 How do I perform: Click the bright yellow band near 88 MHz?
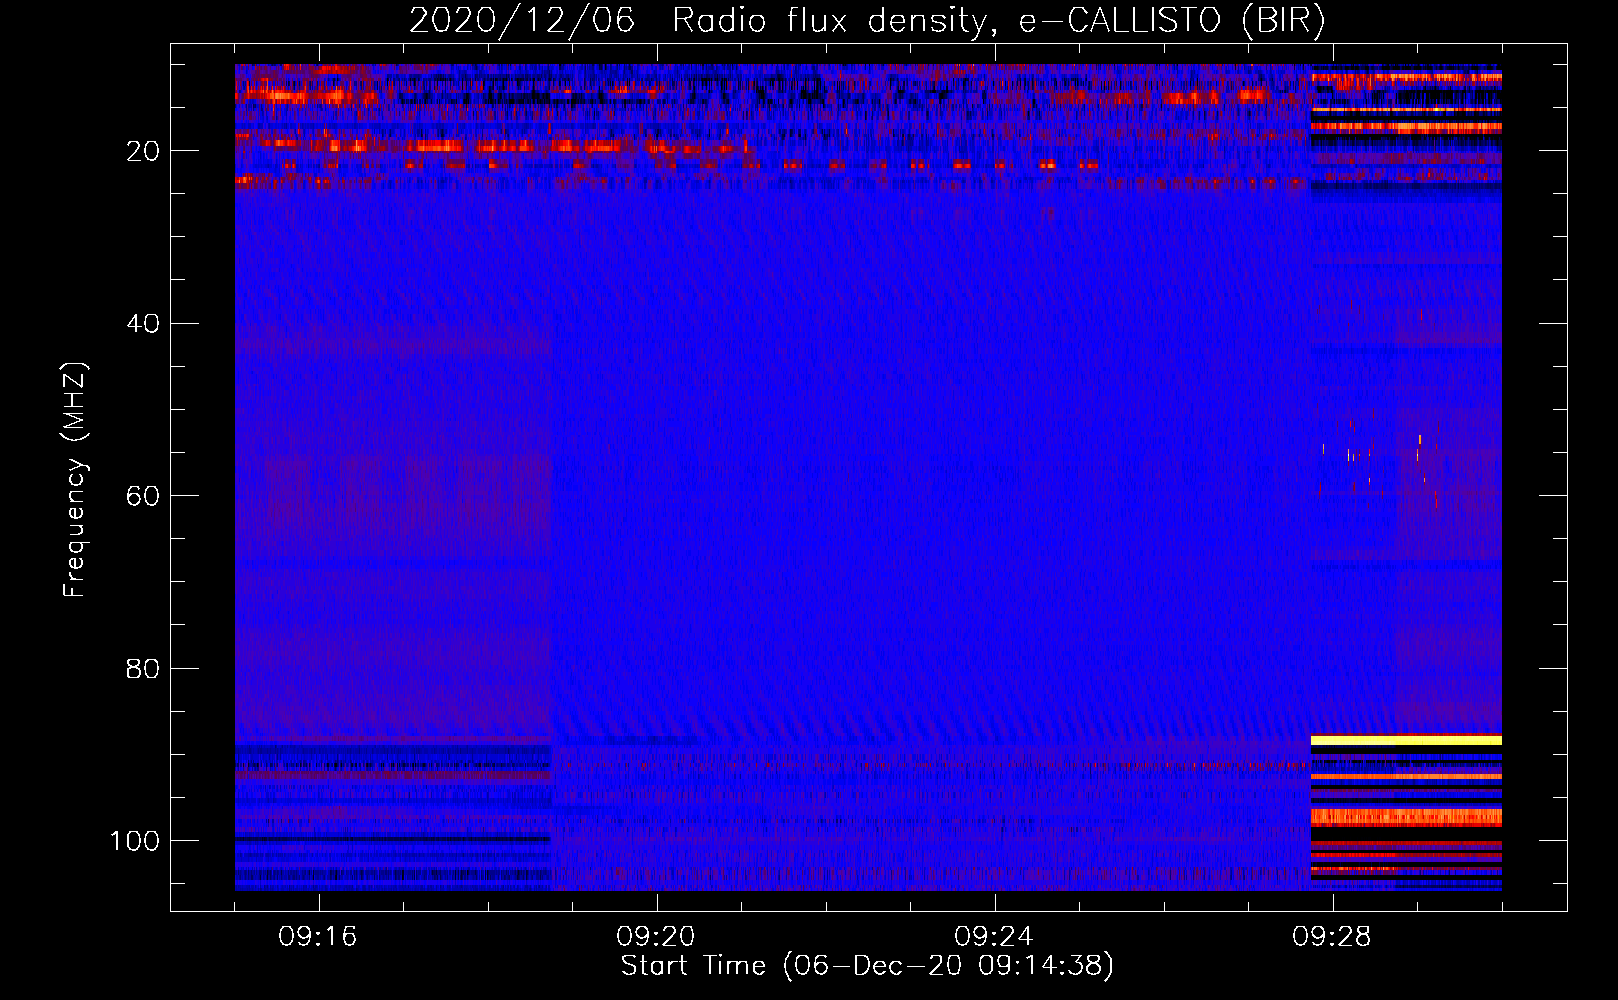(1406, 740)
